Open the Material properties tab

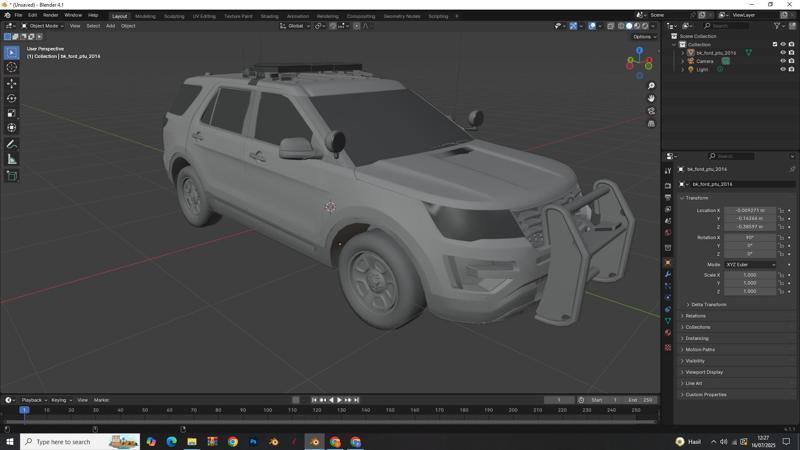click(668, 333)
